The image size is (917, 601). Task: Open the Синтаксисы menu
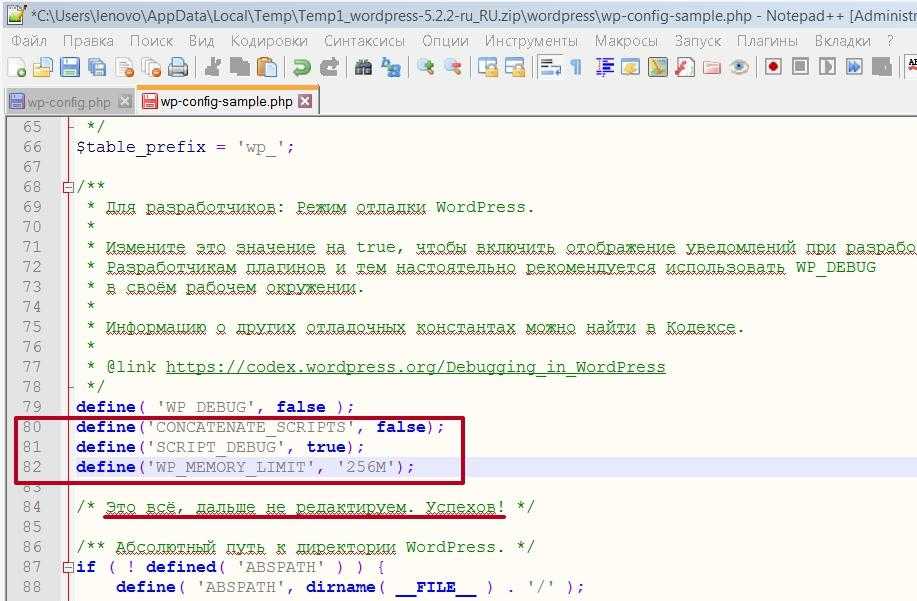364,41
